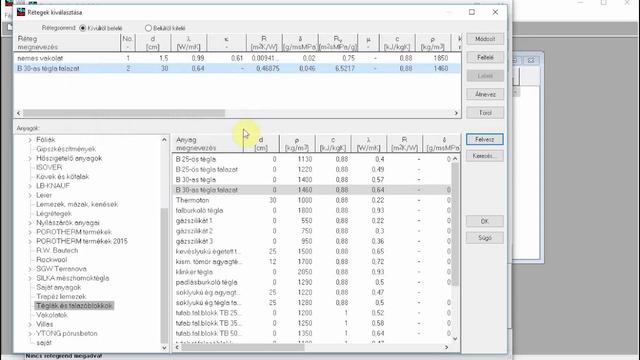The width and height of the screenshot is (640, 360).
Task: Select the 'Kívülről befelé' radio button
Action: [83, 28]
